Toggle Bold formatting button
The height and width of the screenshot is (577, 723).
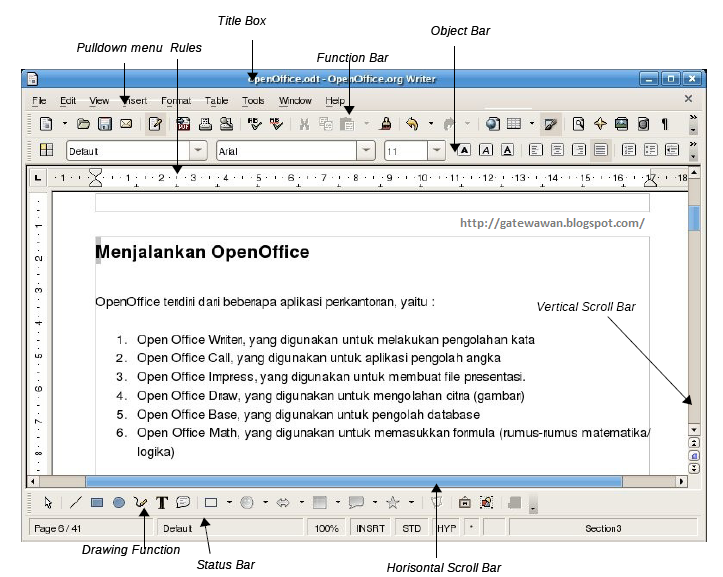point(464,150)
